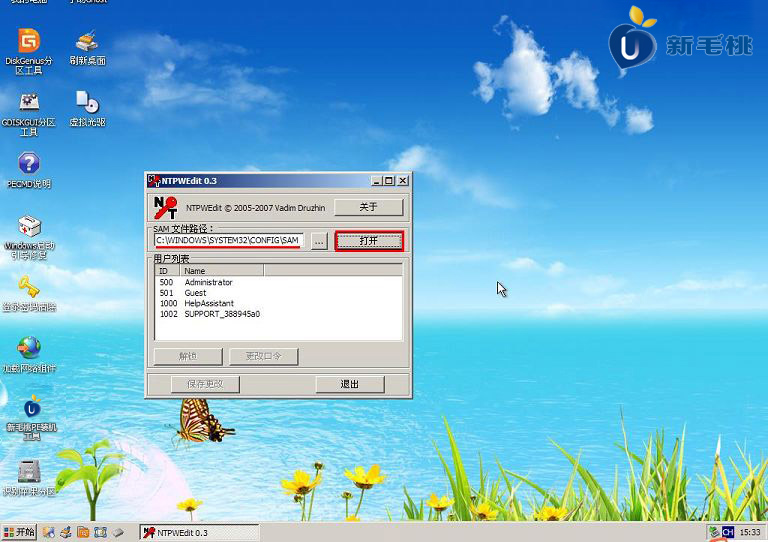This screenshot has height=542, width=768.
Task: Open the DiskGenius partition tool desktop icon
Action: coord(29,42)
